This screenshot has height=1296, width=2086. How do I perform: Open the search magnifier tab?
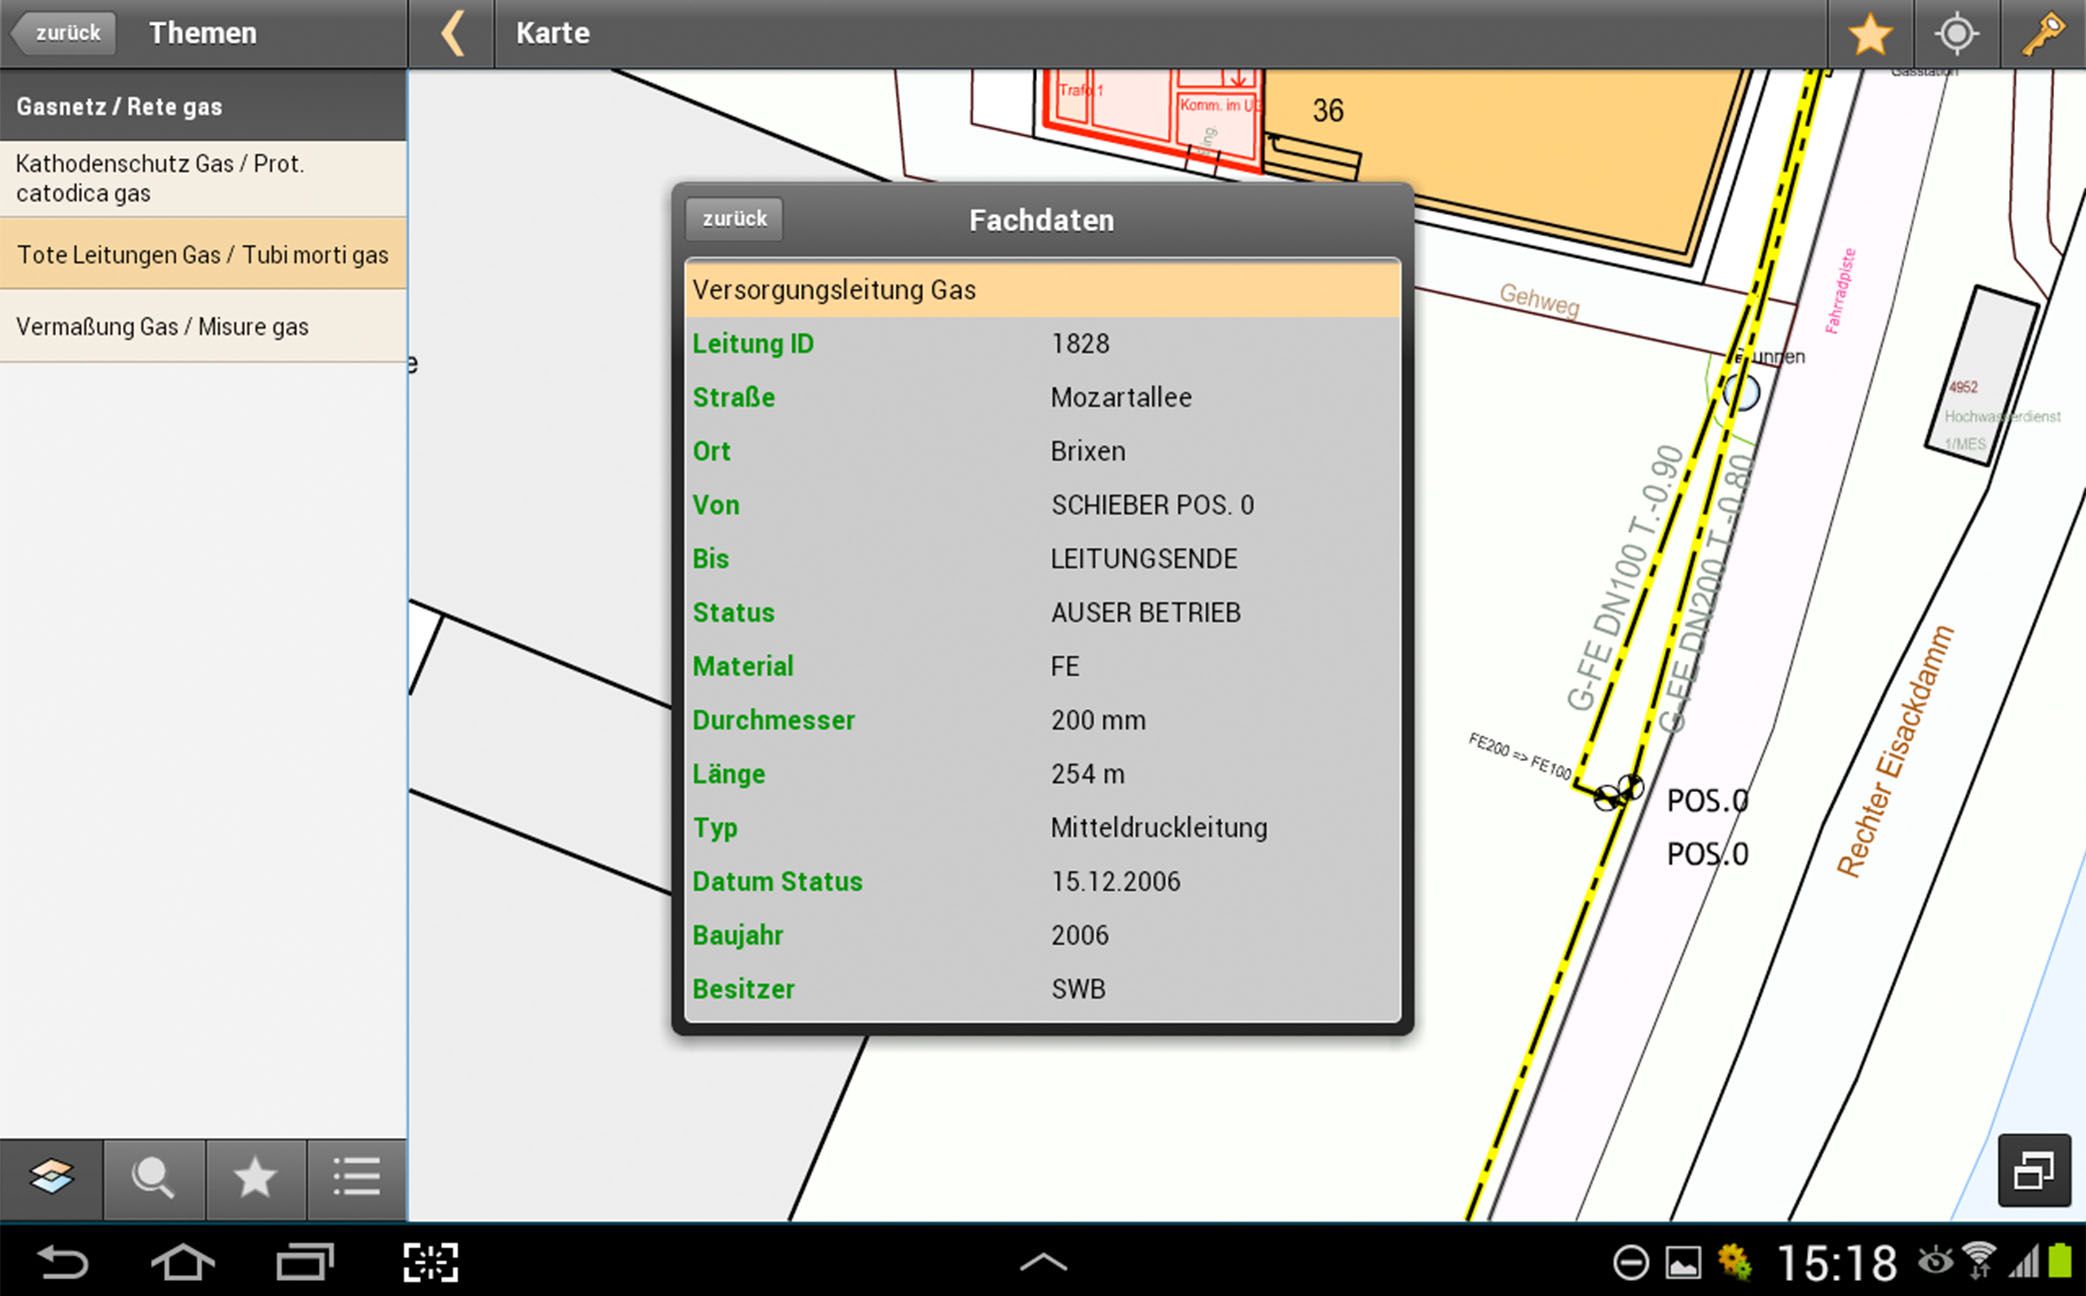pos(154,1177)
